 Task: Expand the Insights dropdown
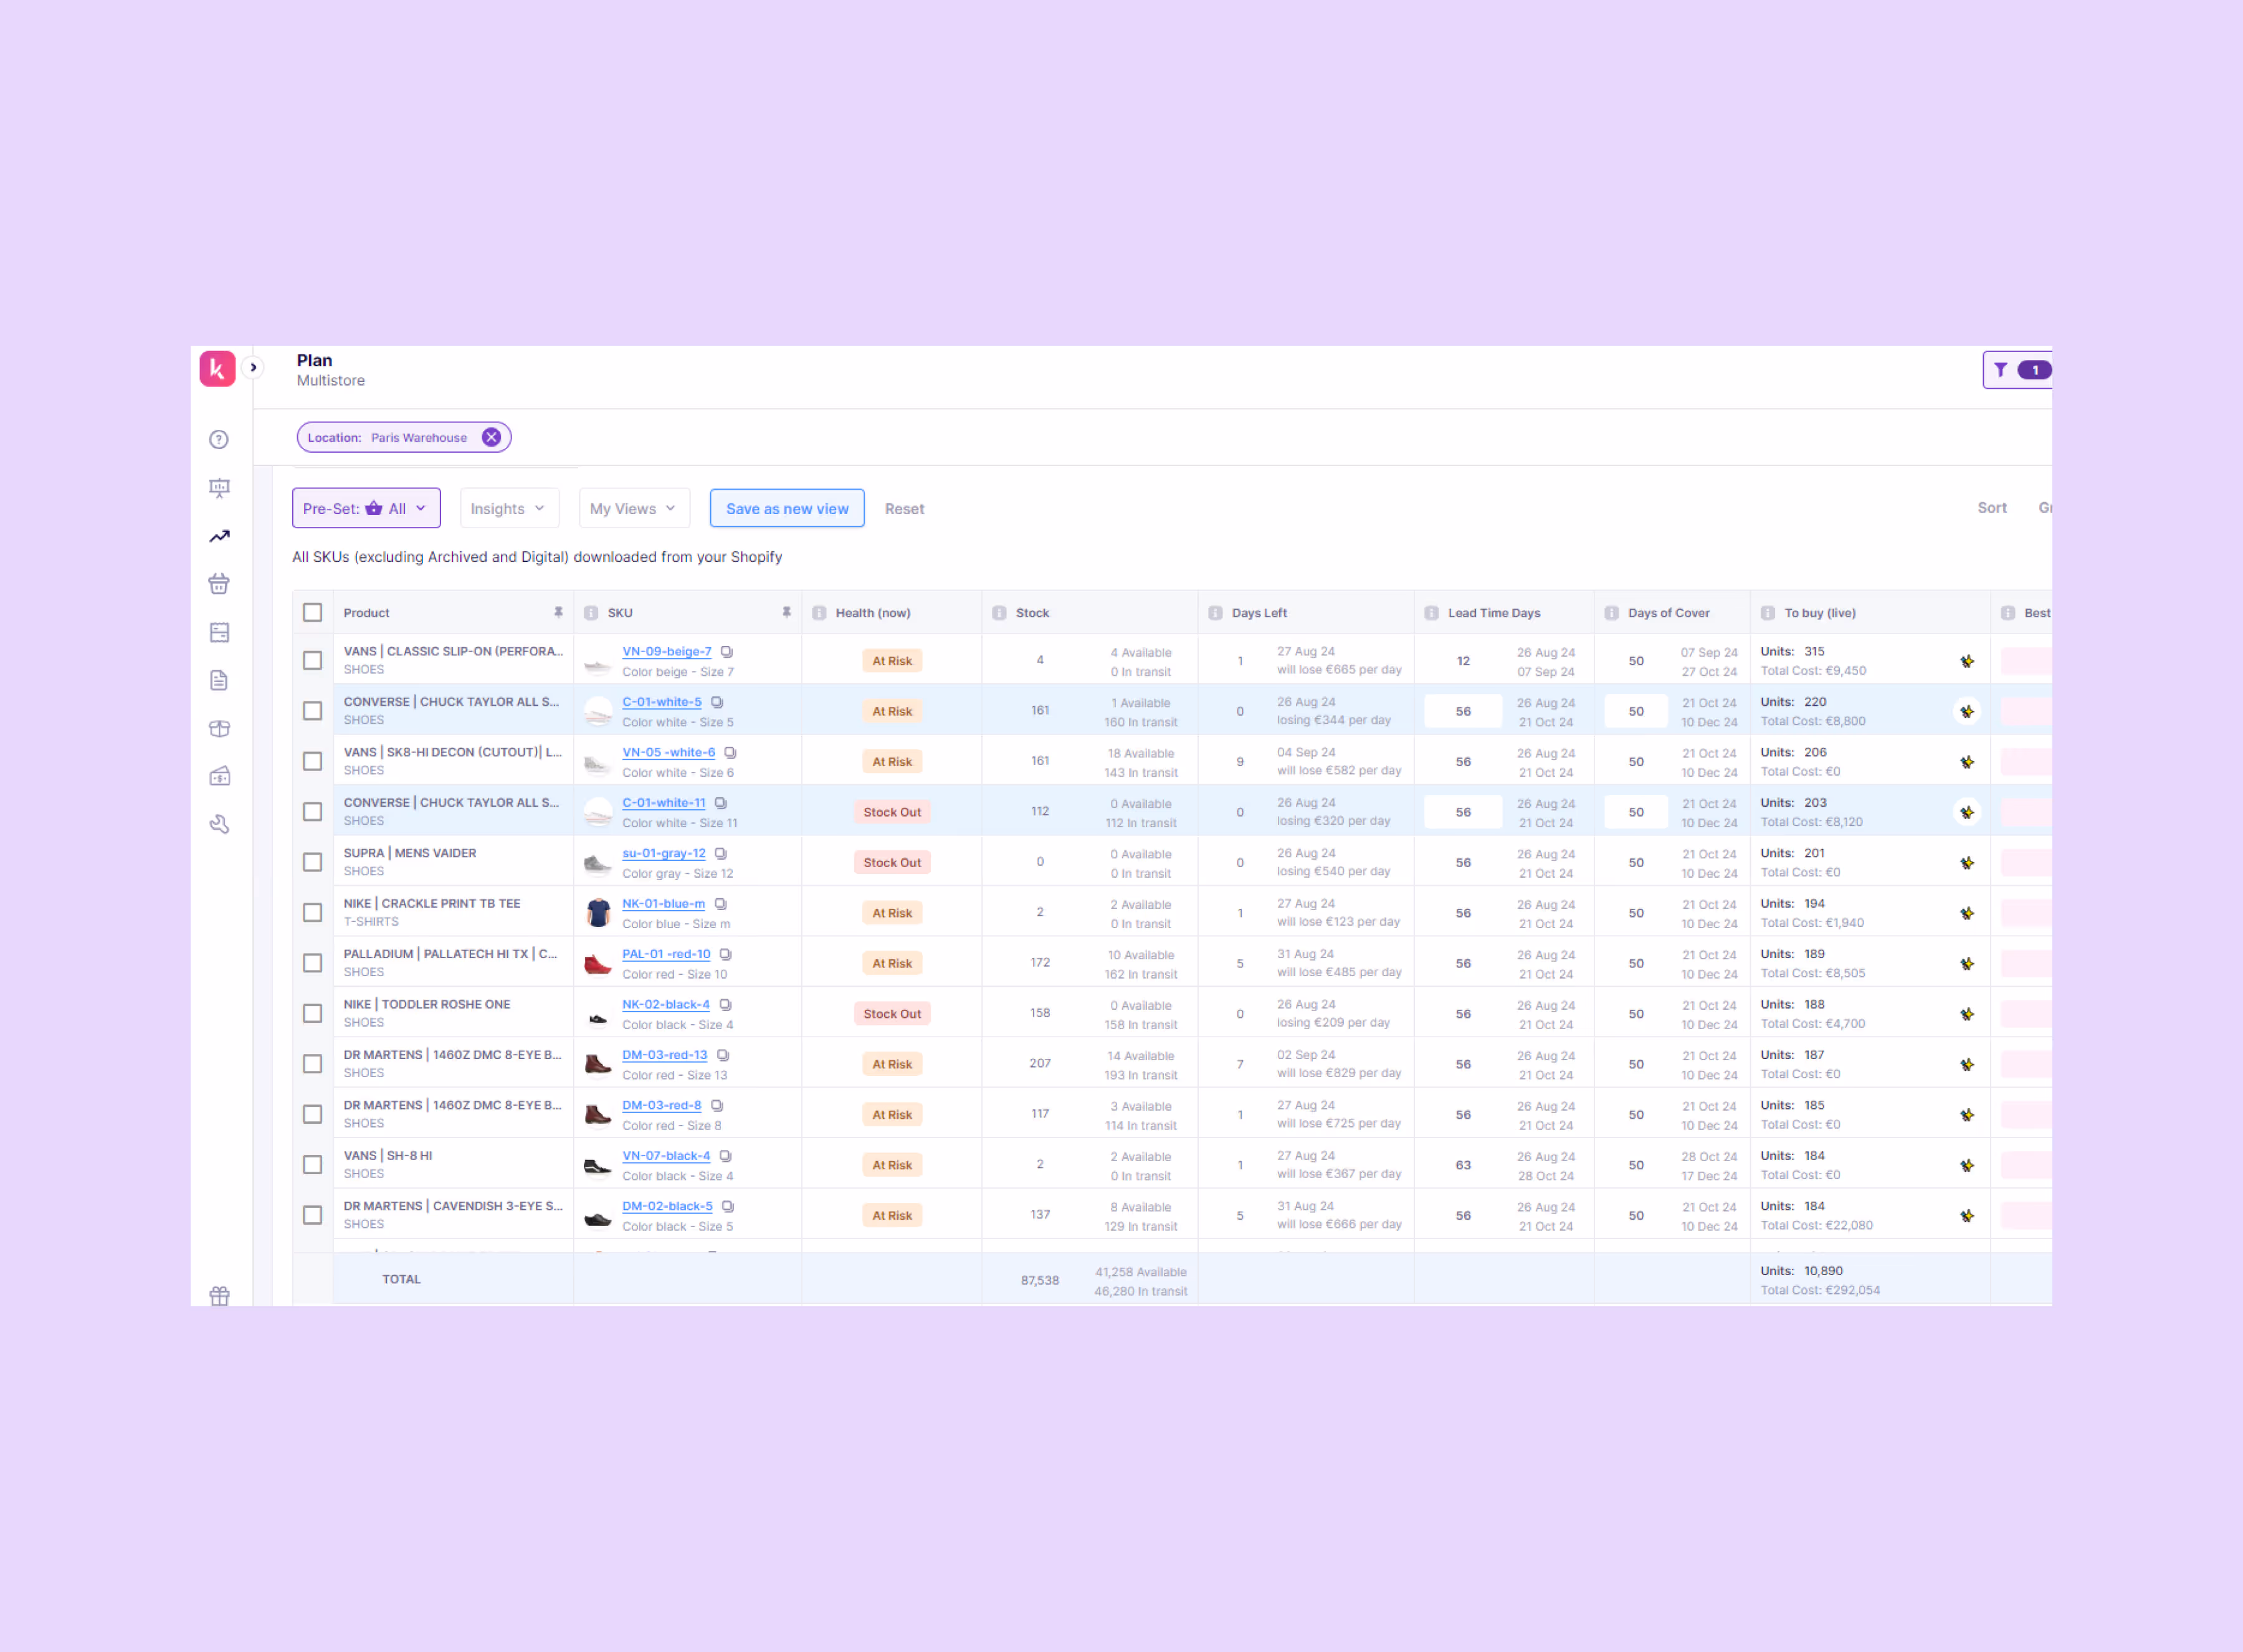click(508, 508)
